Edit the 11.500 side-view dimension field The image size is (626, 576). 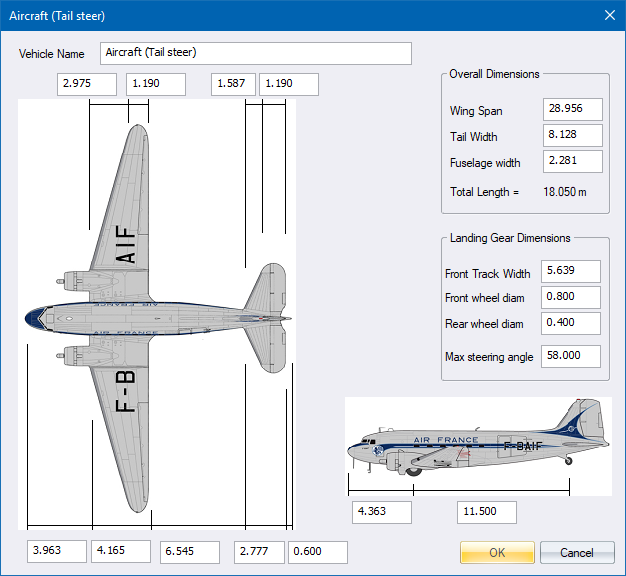point(487,512)
